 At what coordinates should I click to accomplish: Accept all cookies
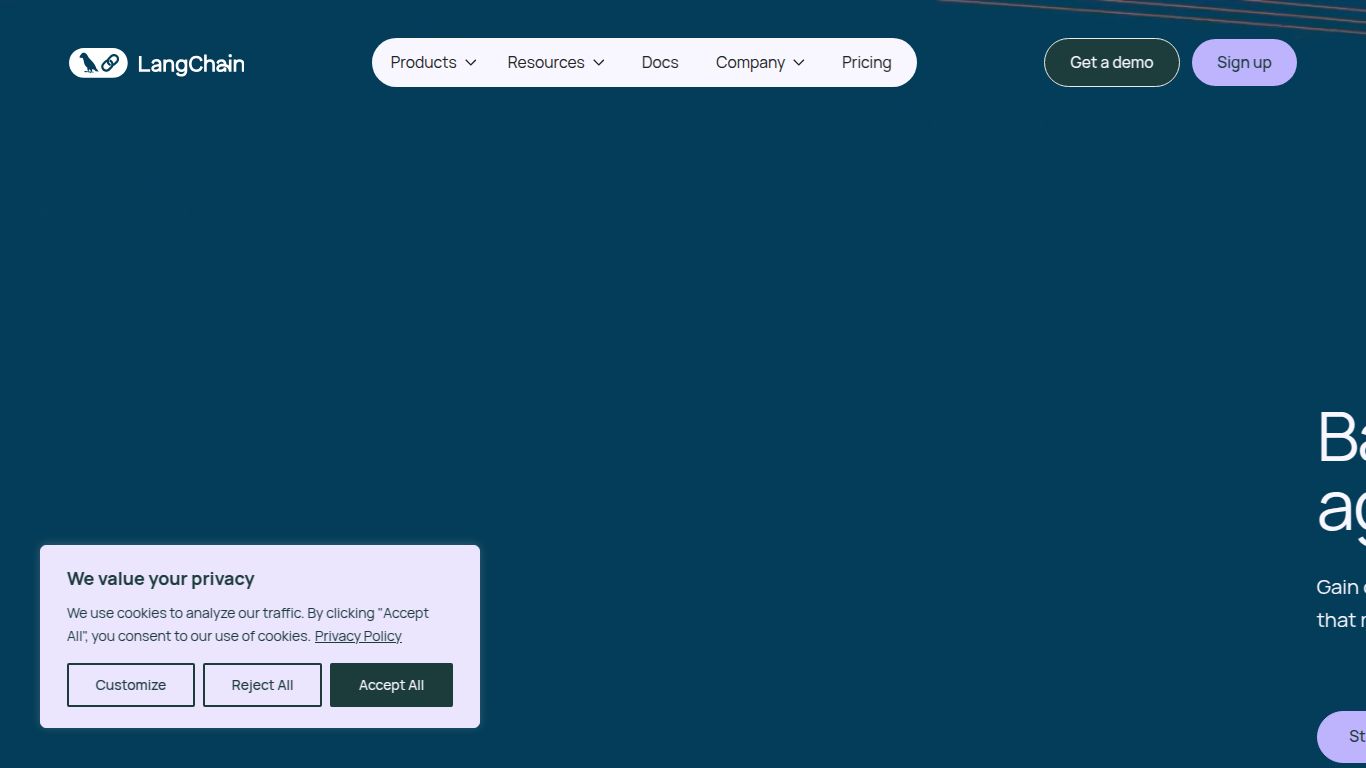391,685
